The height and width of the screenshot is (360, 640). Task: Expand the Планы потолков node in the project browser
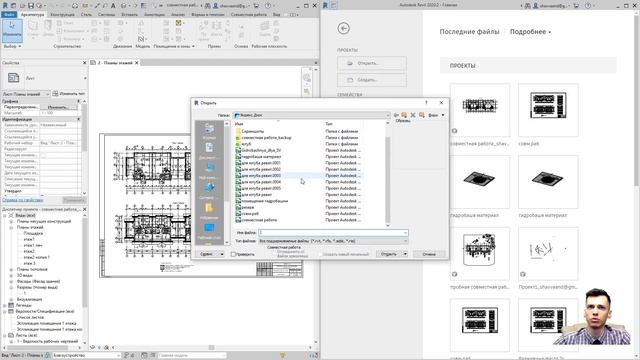click(x=11, y=269)
